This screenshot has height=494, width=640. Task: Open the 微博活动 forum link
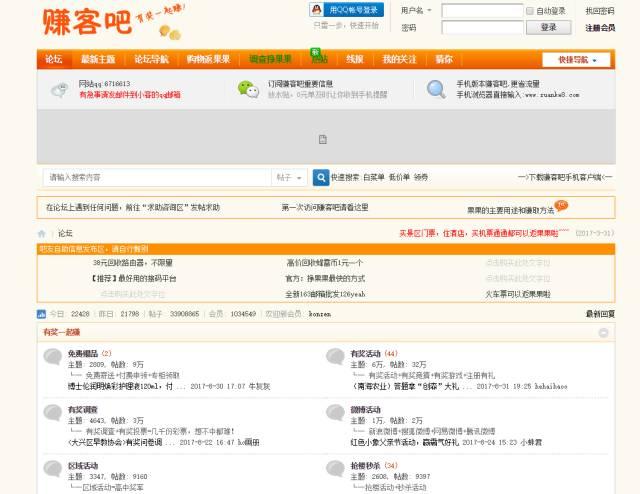coord(366,409)
